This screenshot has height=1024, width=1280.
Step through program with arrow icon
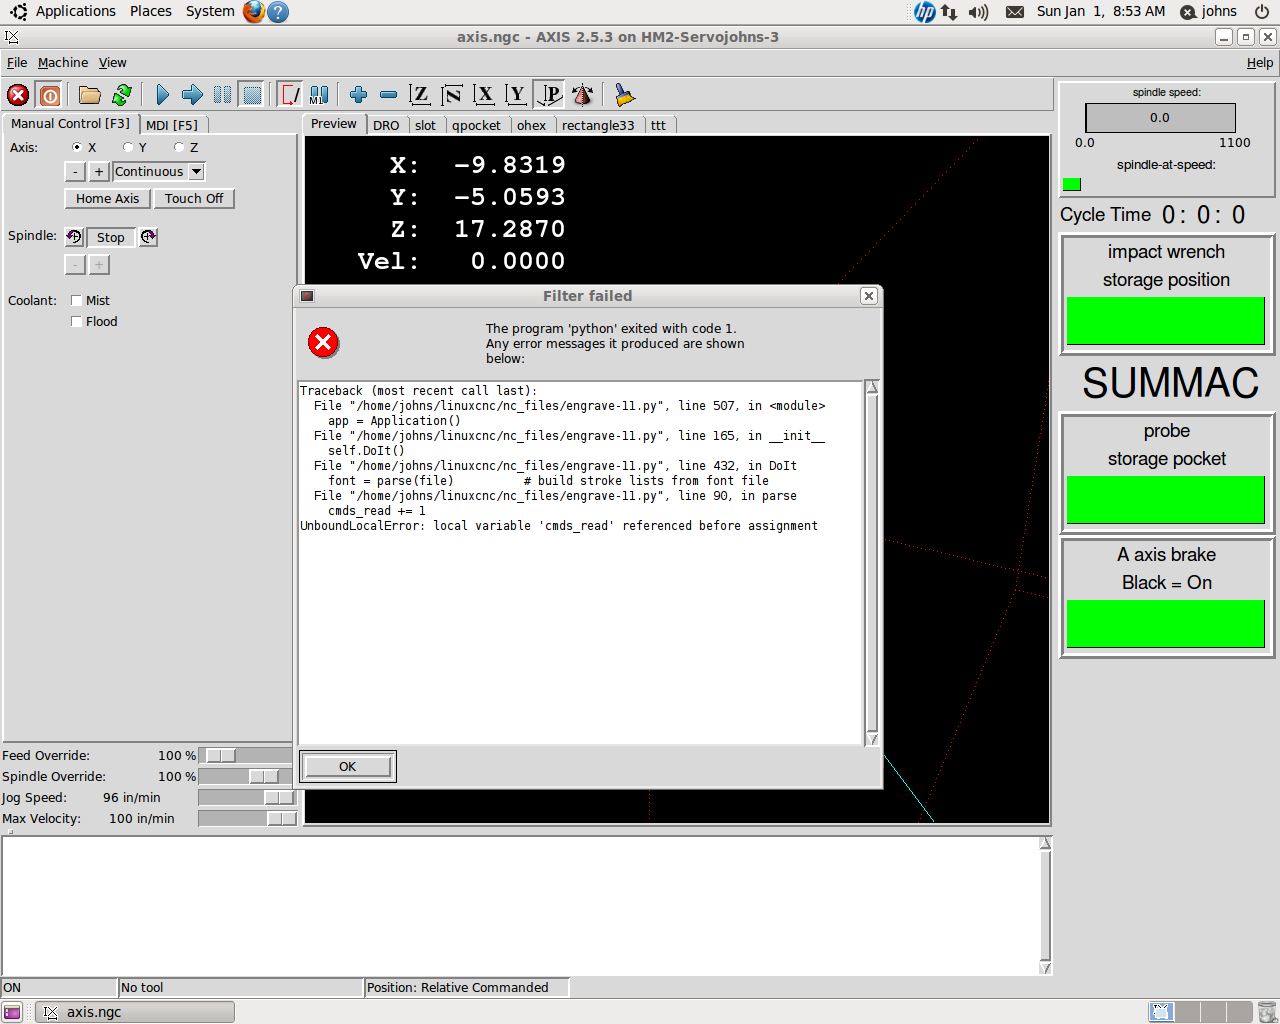click(193, 95)
